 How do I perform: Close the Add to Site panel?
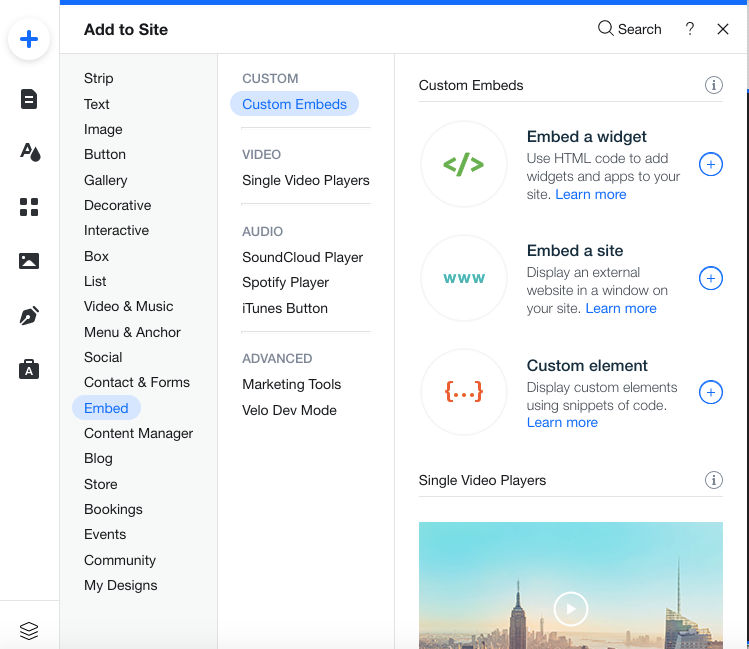pyautogui.click(x=723, y=29)
